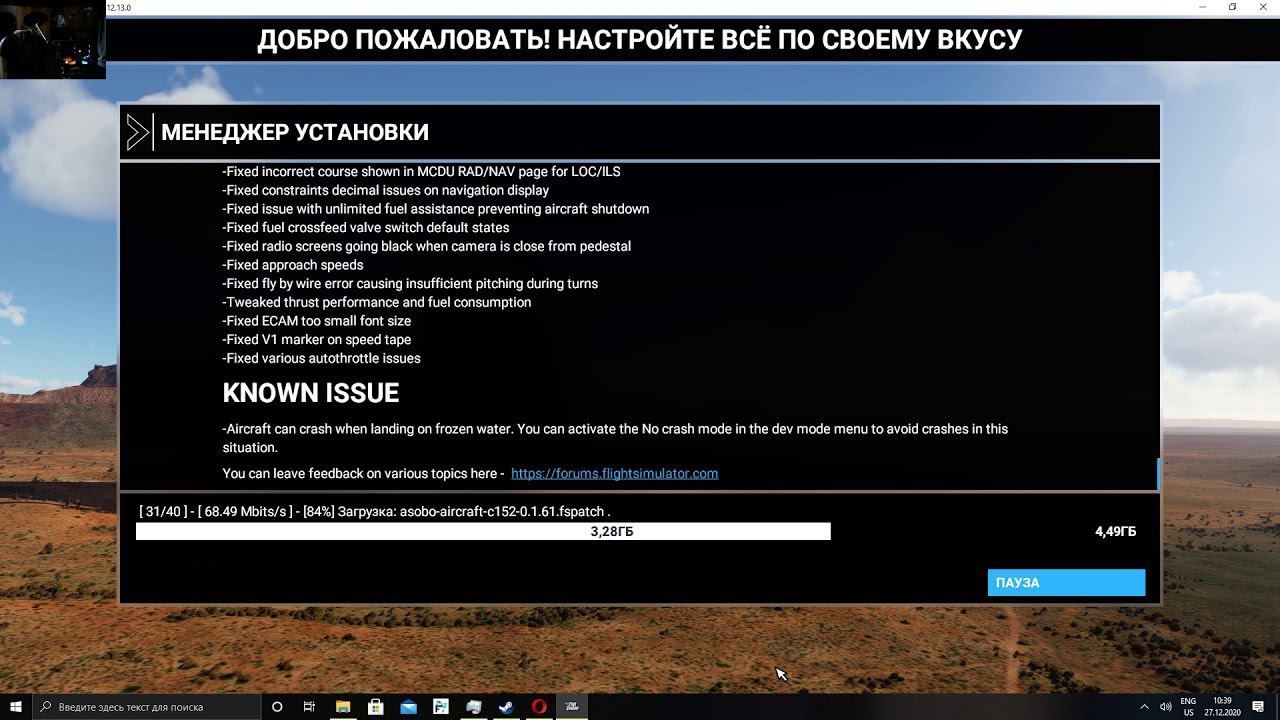Click the download status line with 68.49 Mbits/s

[375, 511]
